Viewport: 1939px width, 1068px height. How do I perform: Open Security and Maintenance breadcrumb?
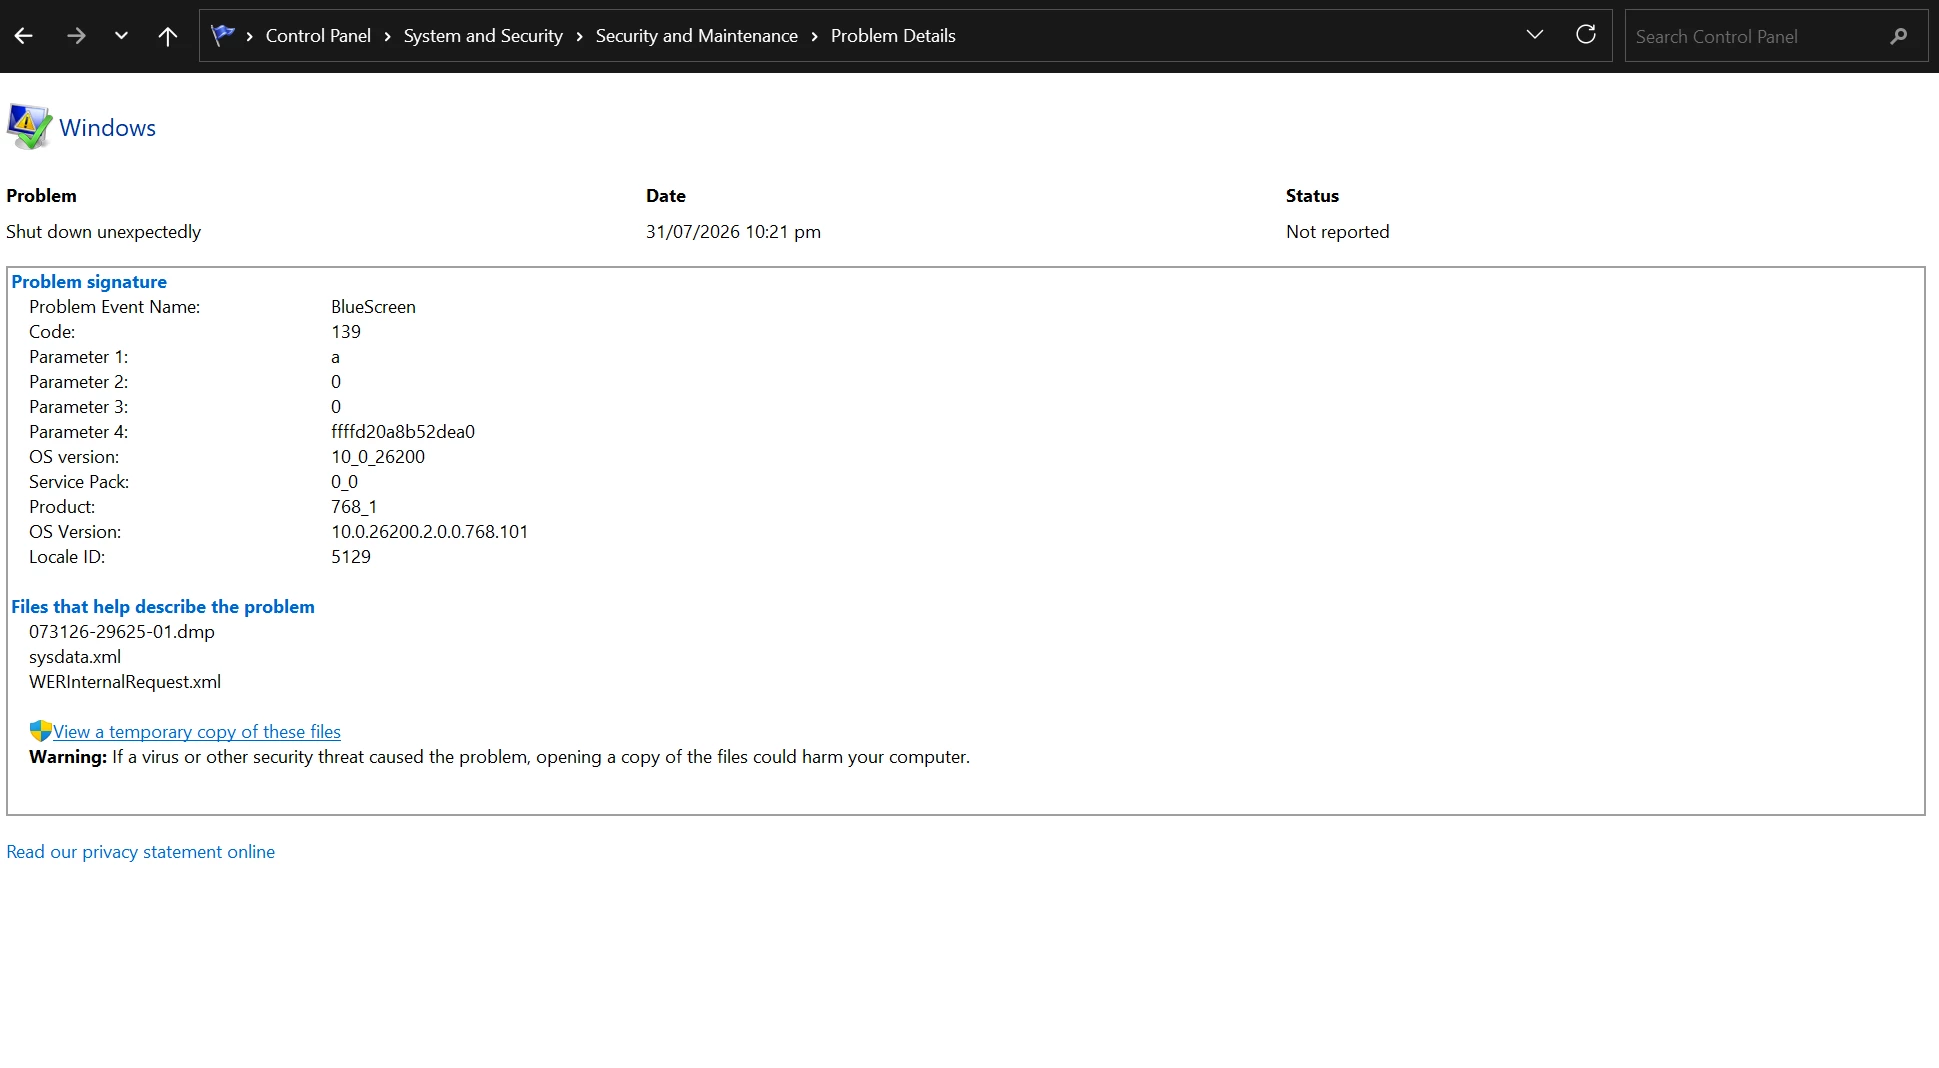coord(697,36)
